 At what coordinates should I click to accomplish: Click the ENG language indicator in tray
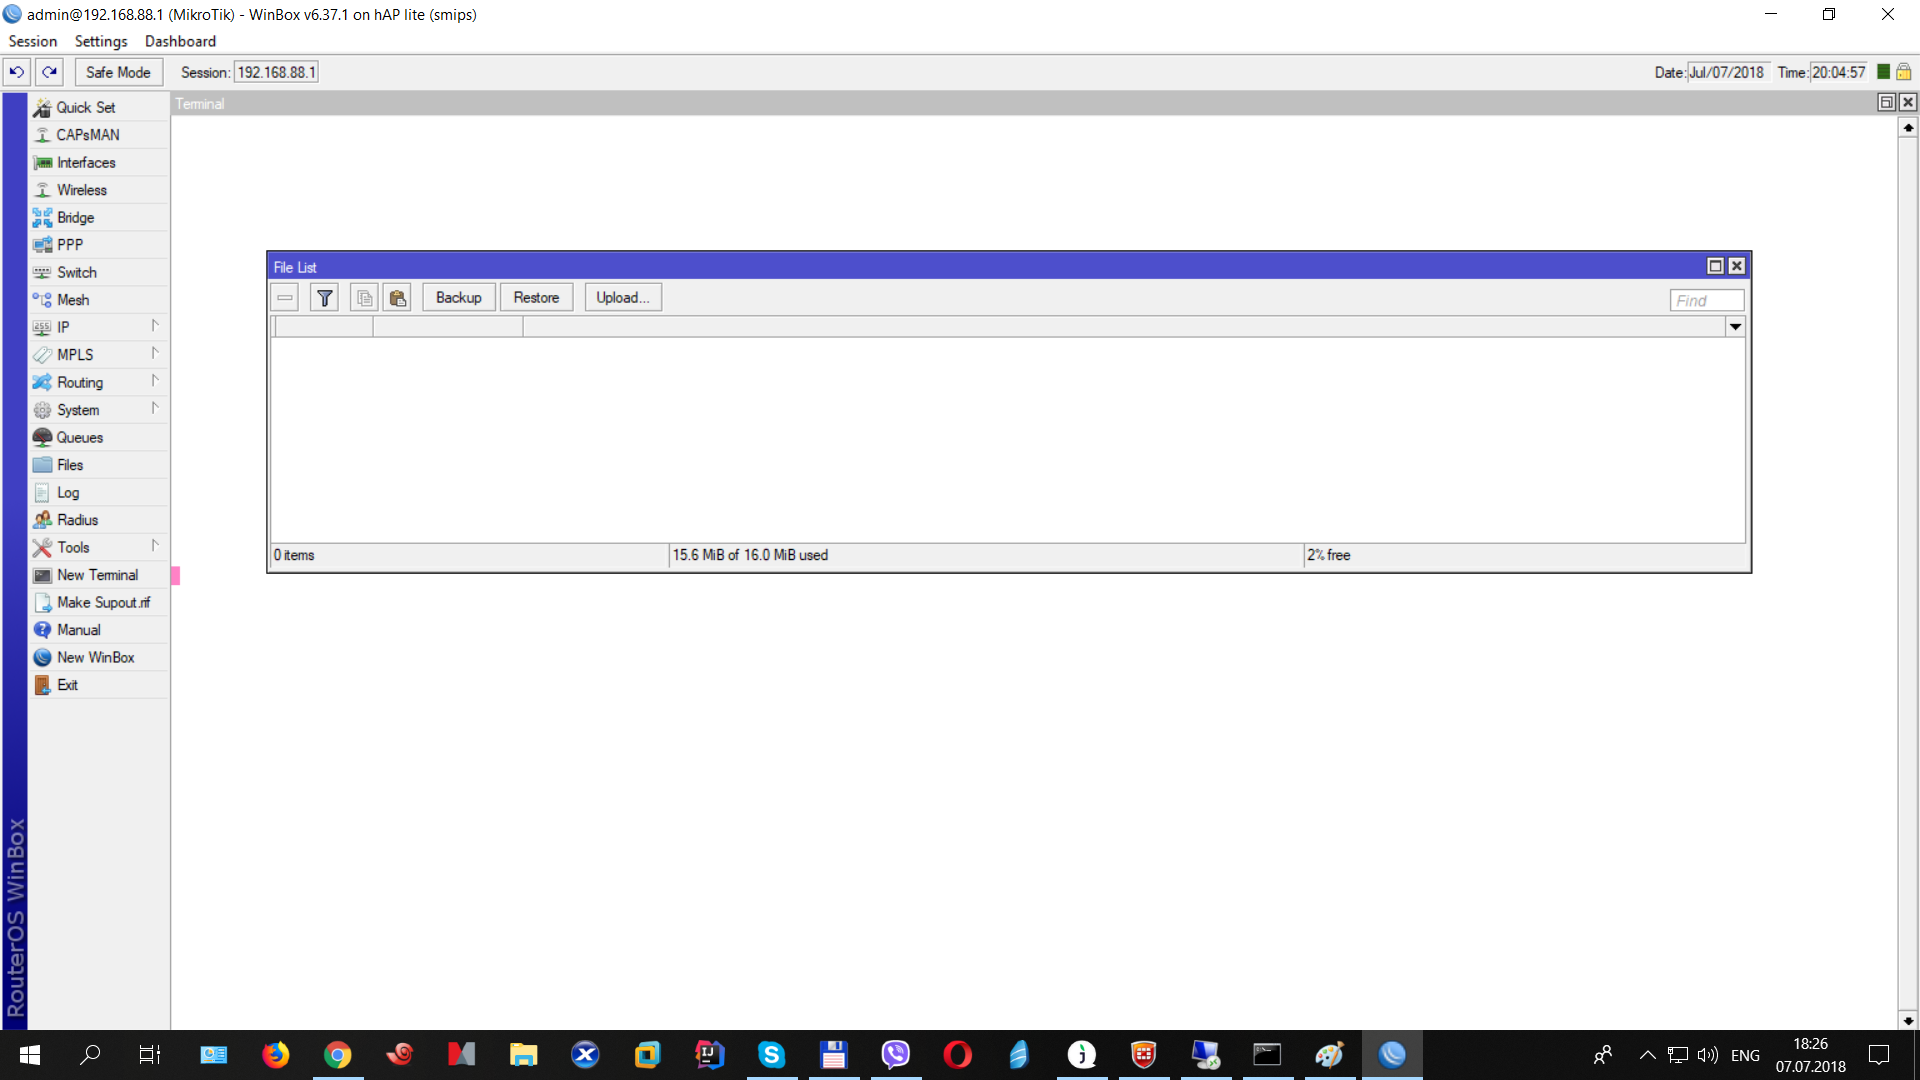coord(1745,1055)
